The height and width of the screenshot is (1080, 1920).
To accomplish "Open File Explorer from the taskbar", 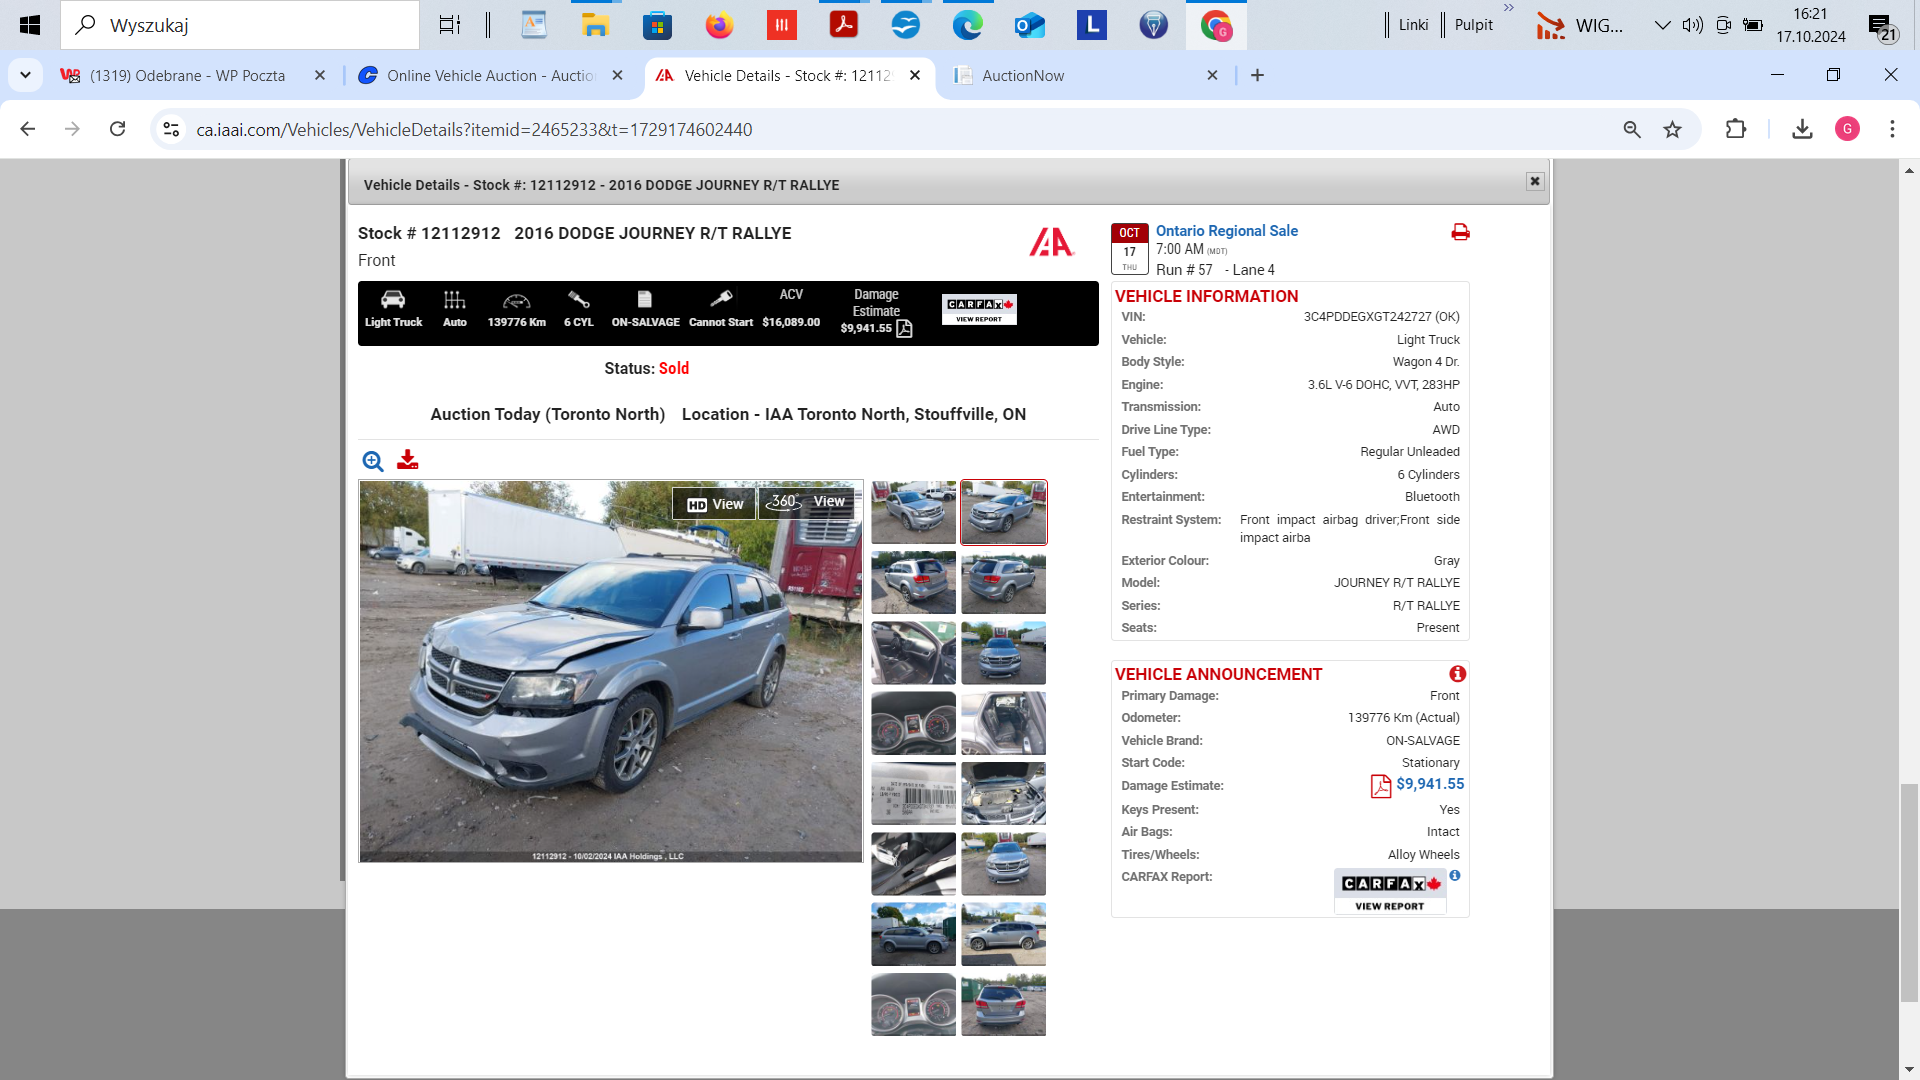I will pos(595,25).
